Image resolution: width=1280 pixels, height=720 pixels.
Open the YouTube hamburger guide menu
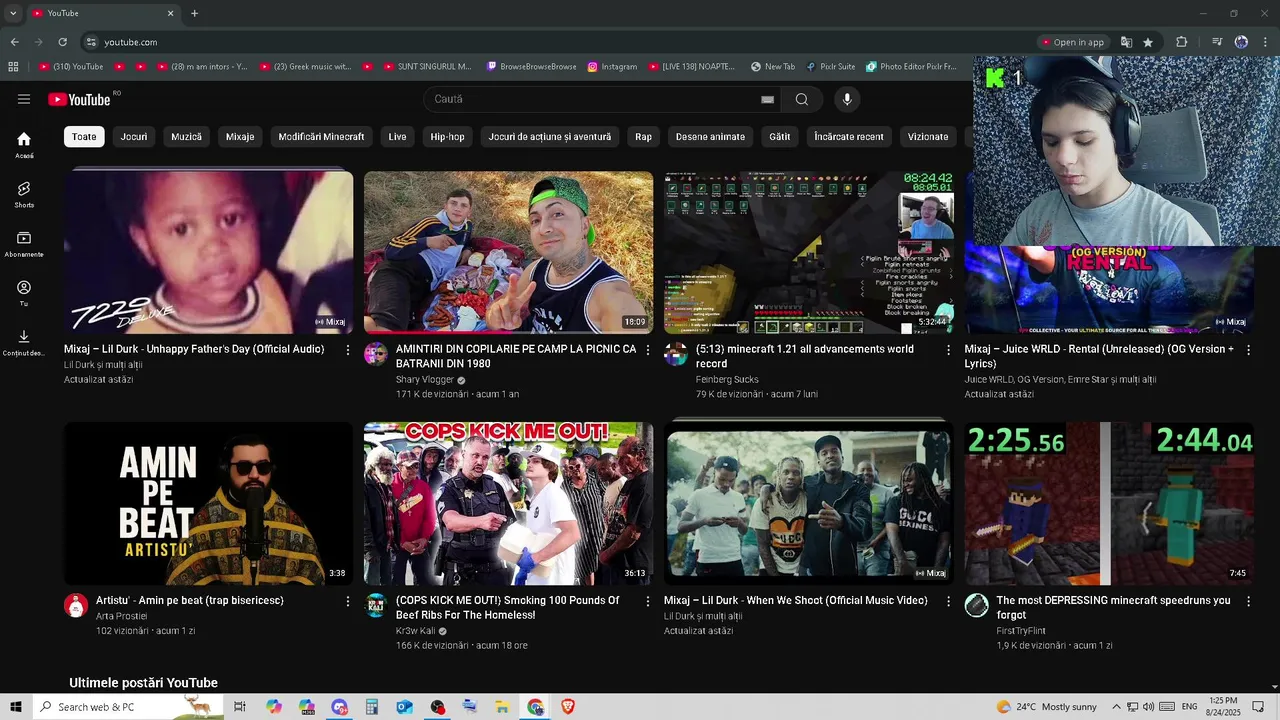(x=24, y=99)
